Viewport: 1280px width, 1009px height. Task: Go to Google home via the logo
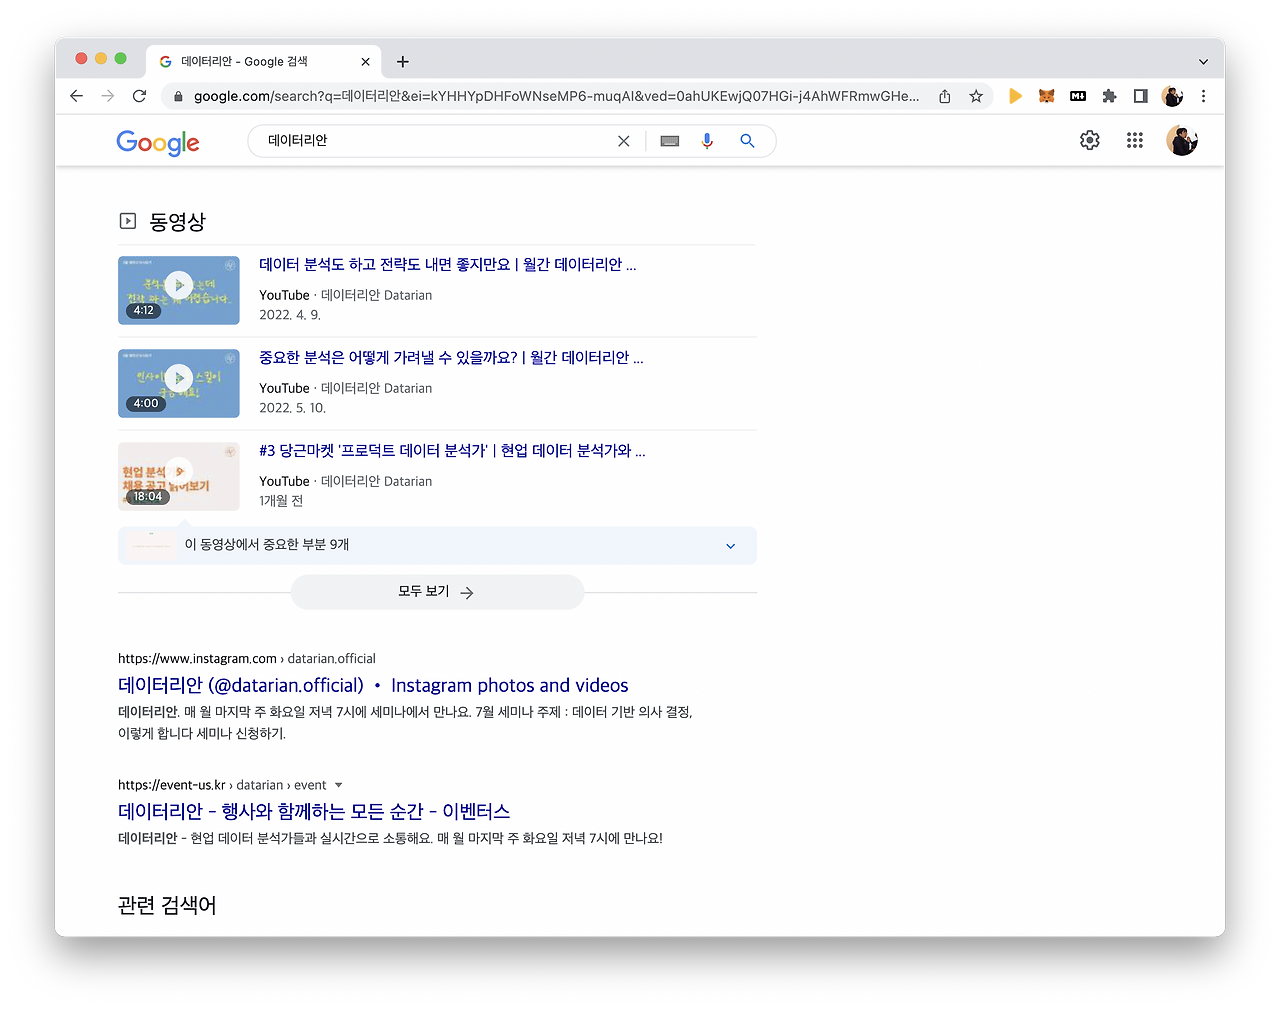click(158, 142)
